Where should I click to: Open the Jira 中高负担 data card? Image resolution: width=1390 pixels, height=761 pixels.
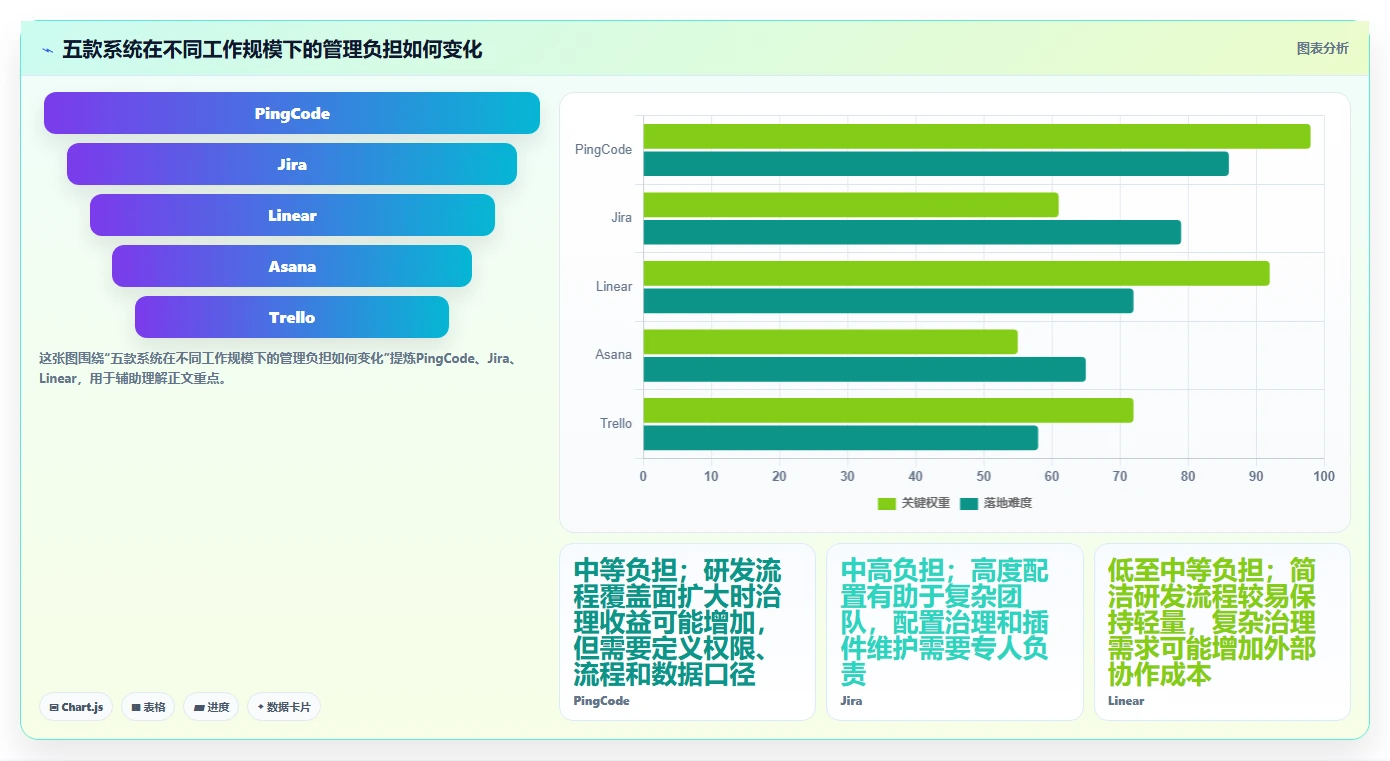[954, 632]
